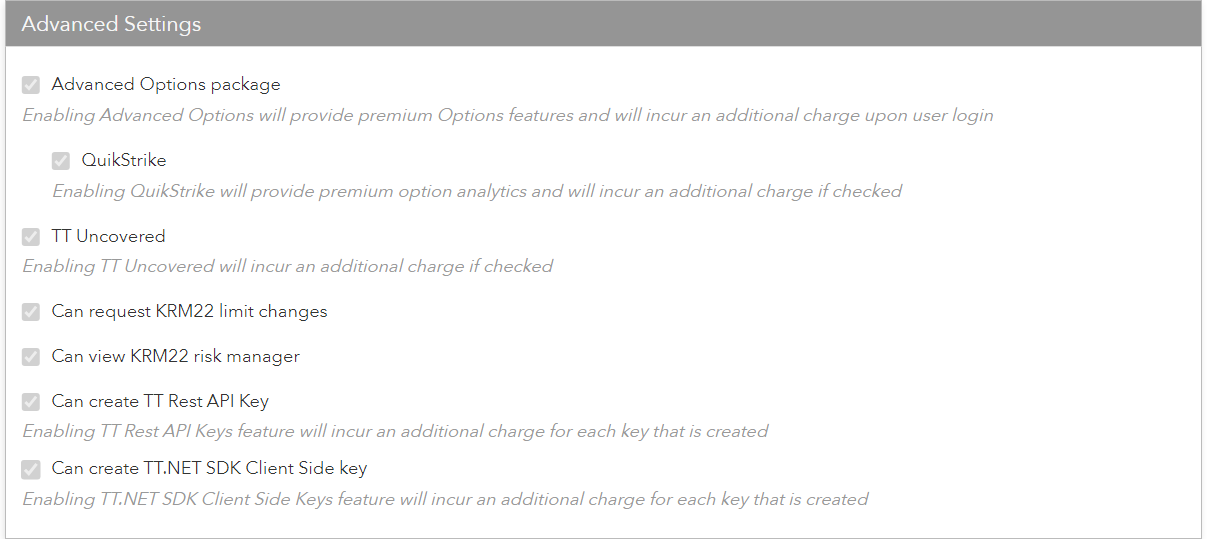Click the TT Rest API Keys charge description
The width and height of the screenshot is (1207, 539).
pos(395,432)
